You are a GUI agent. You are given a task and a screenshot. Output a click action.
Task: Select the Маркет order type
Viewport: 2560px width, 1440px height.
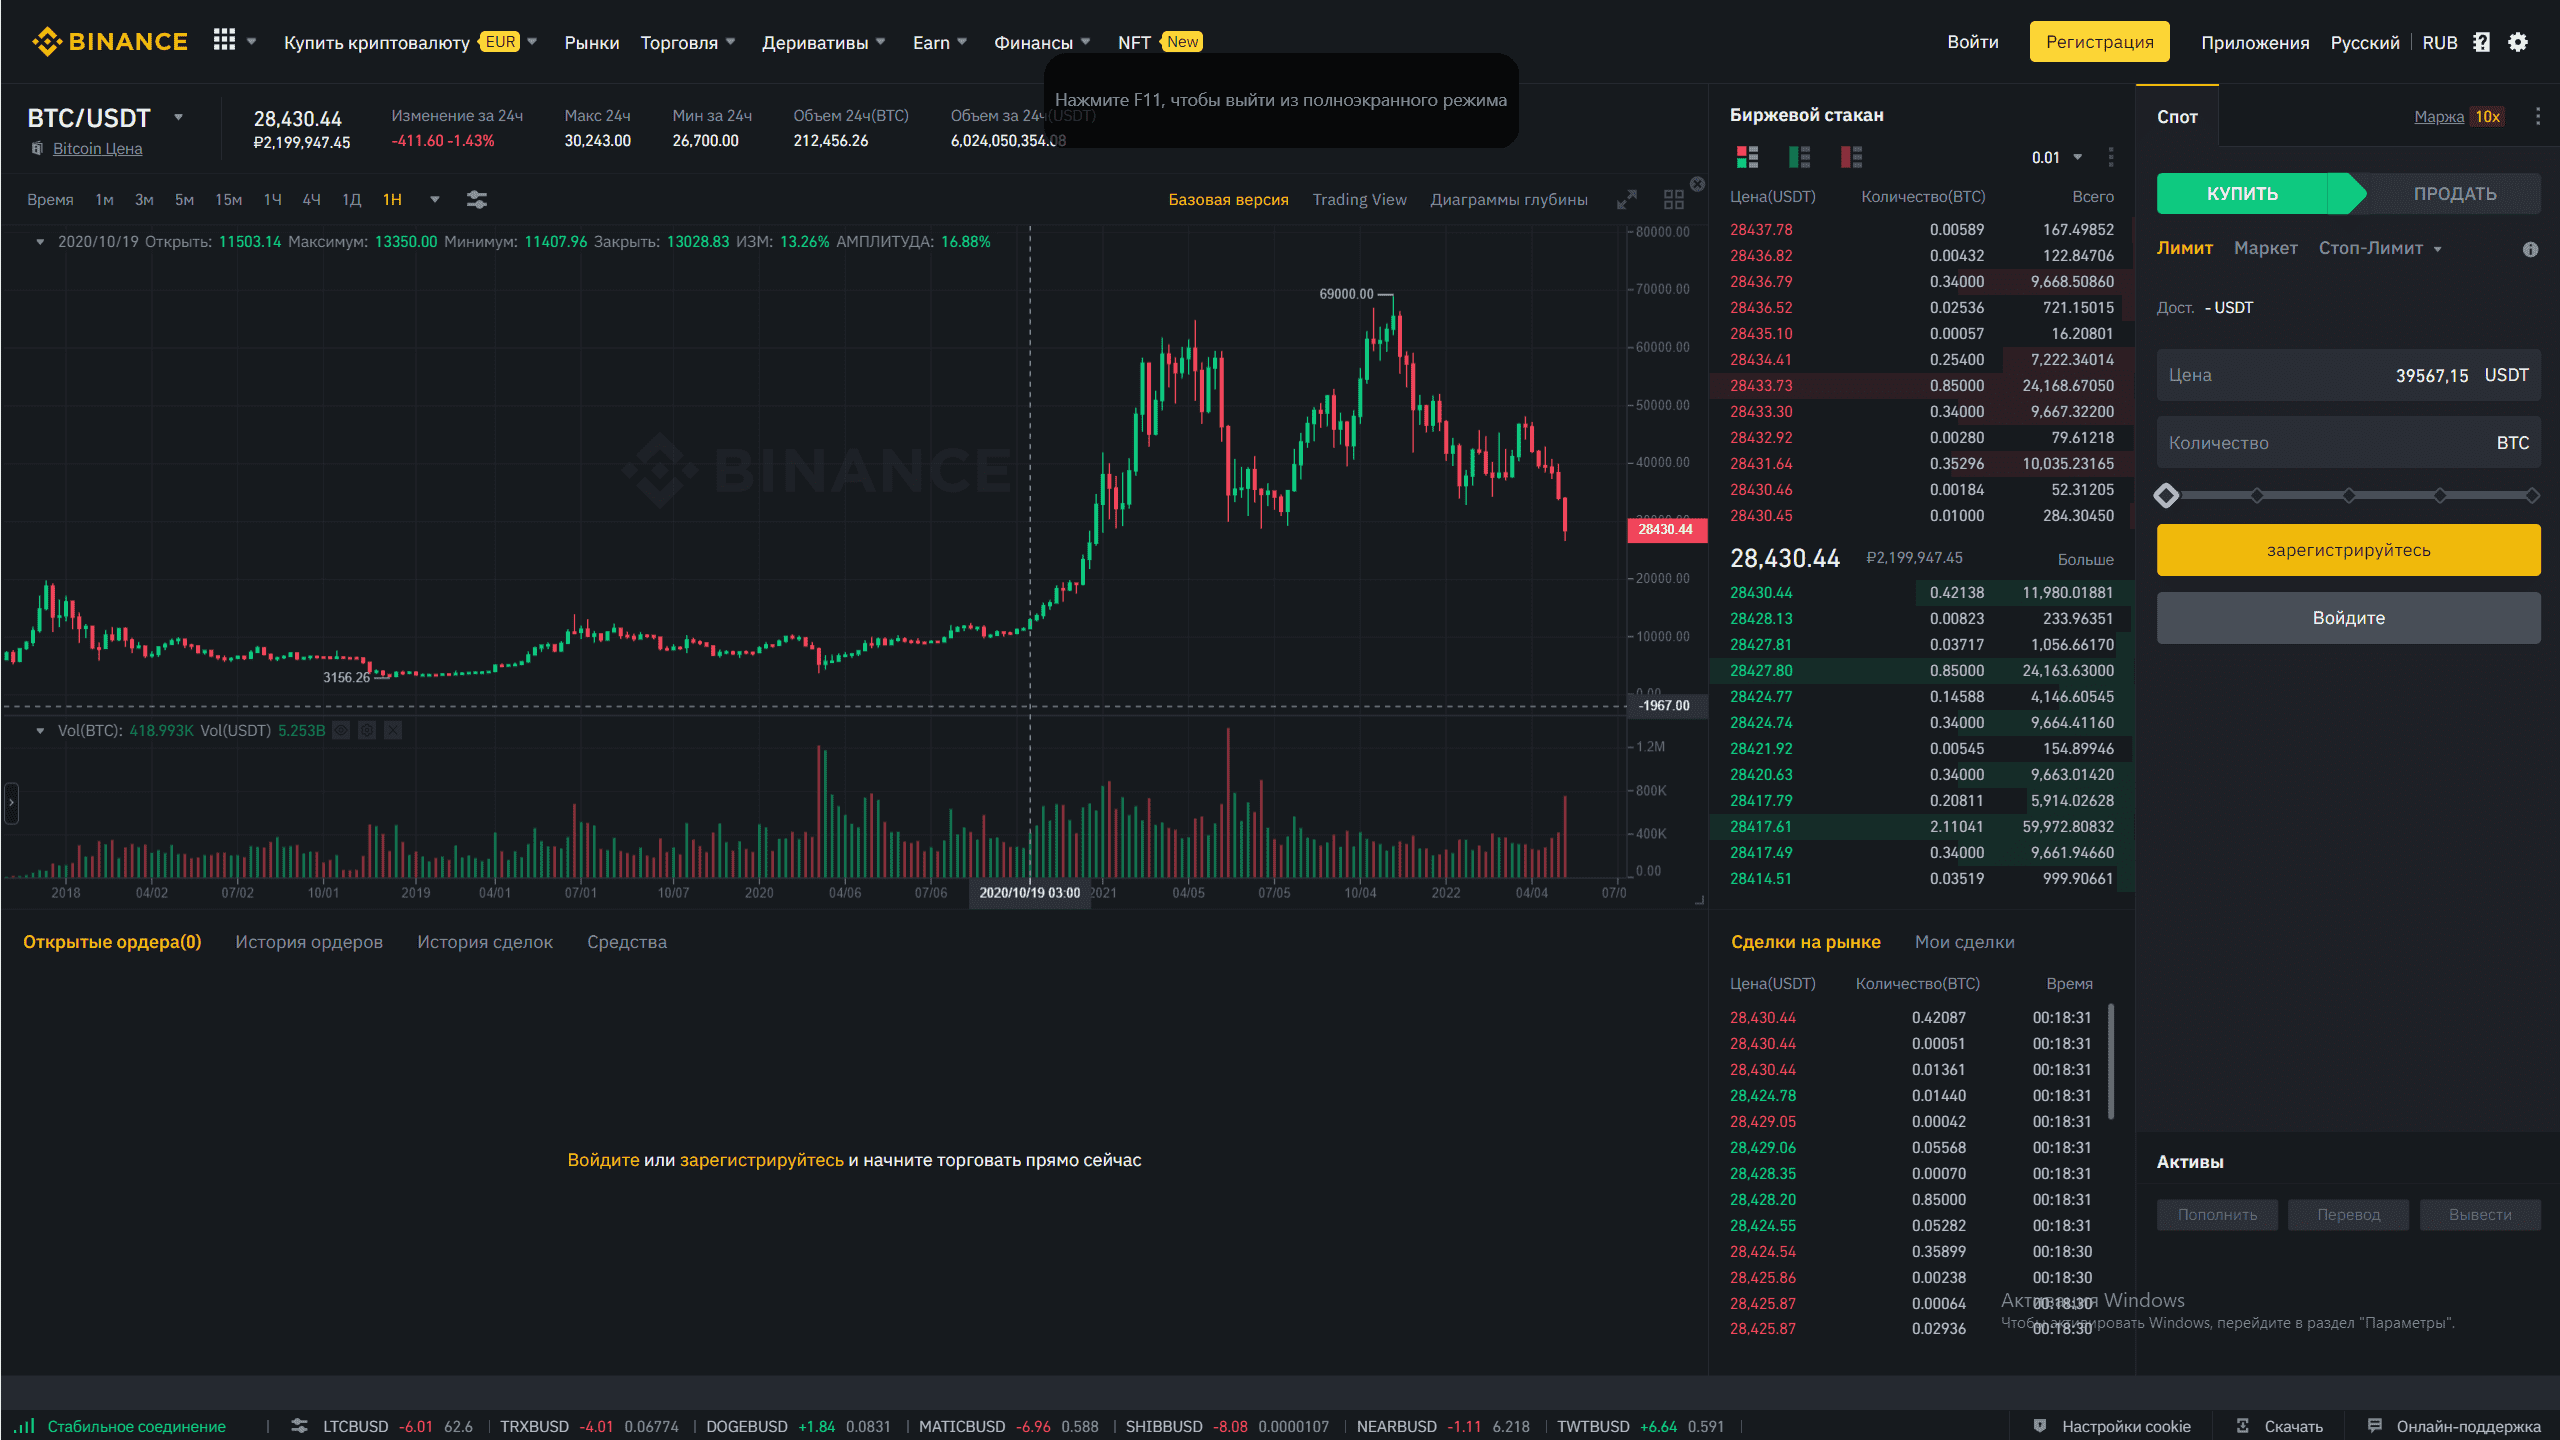2265,248
